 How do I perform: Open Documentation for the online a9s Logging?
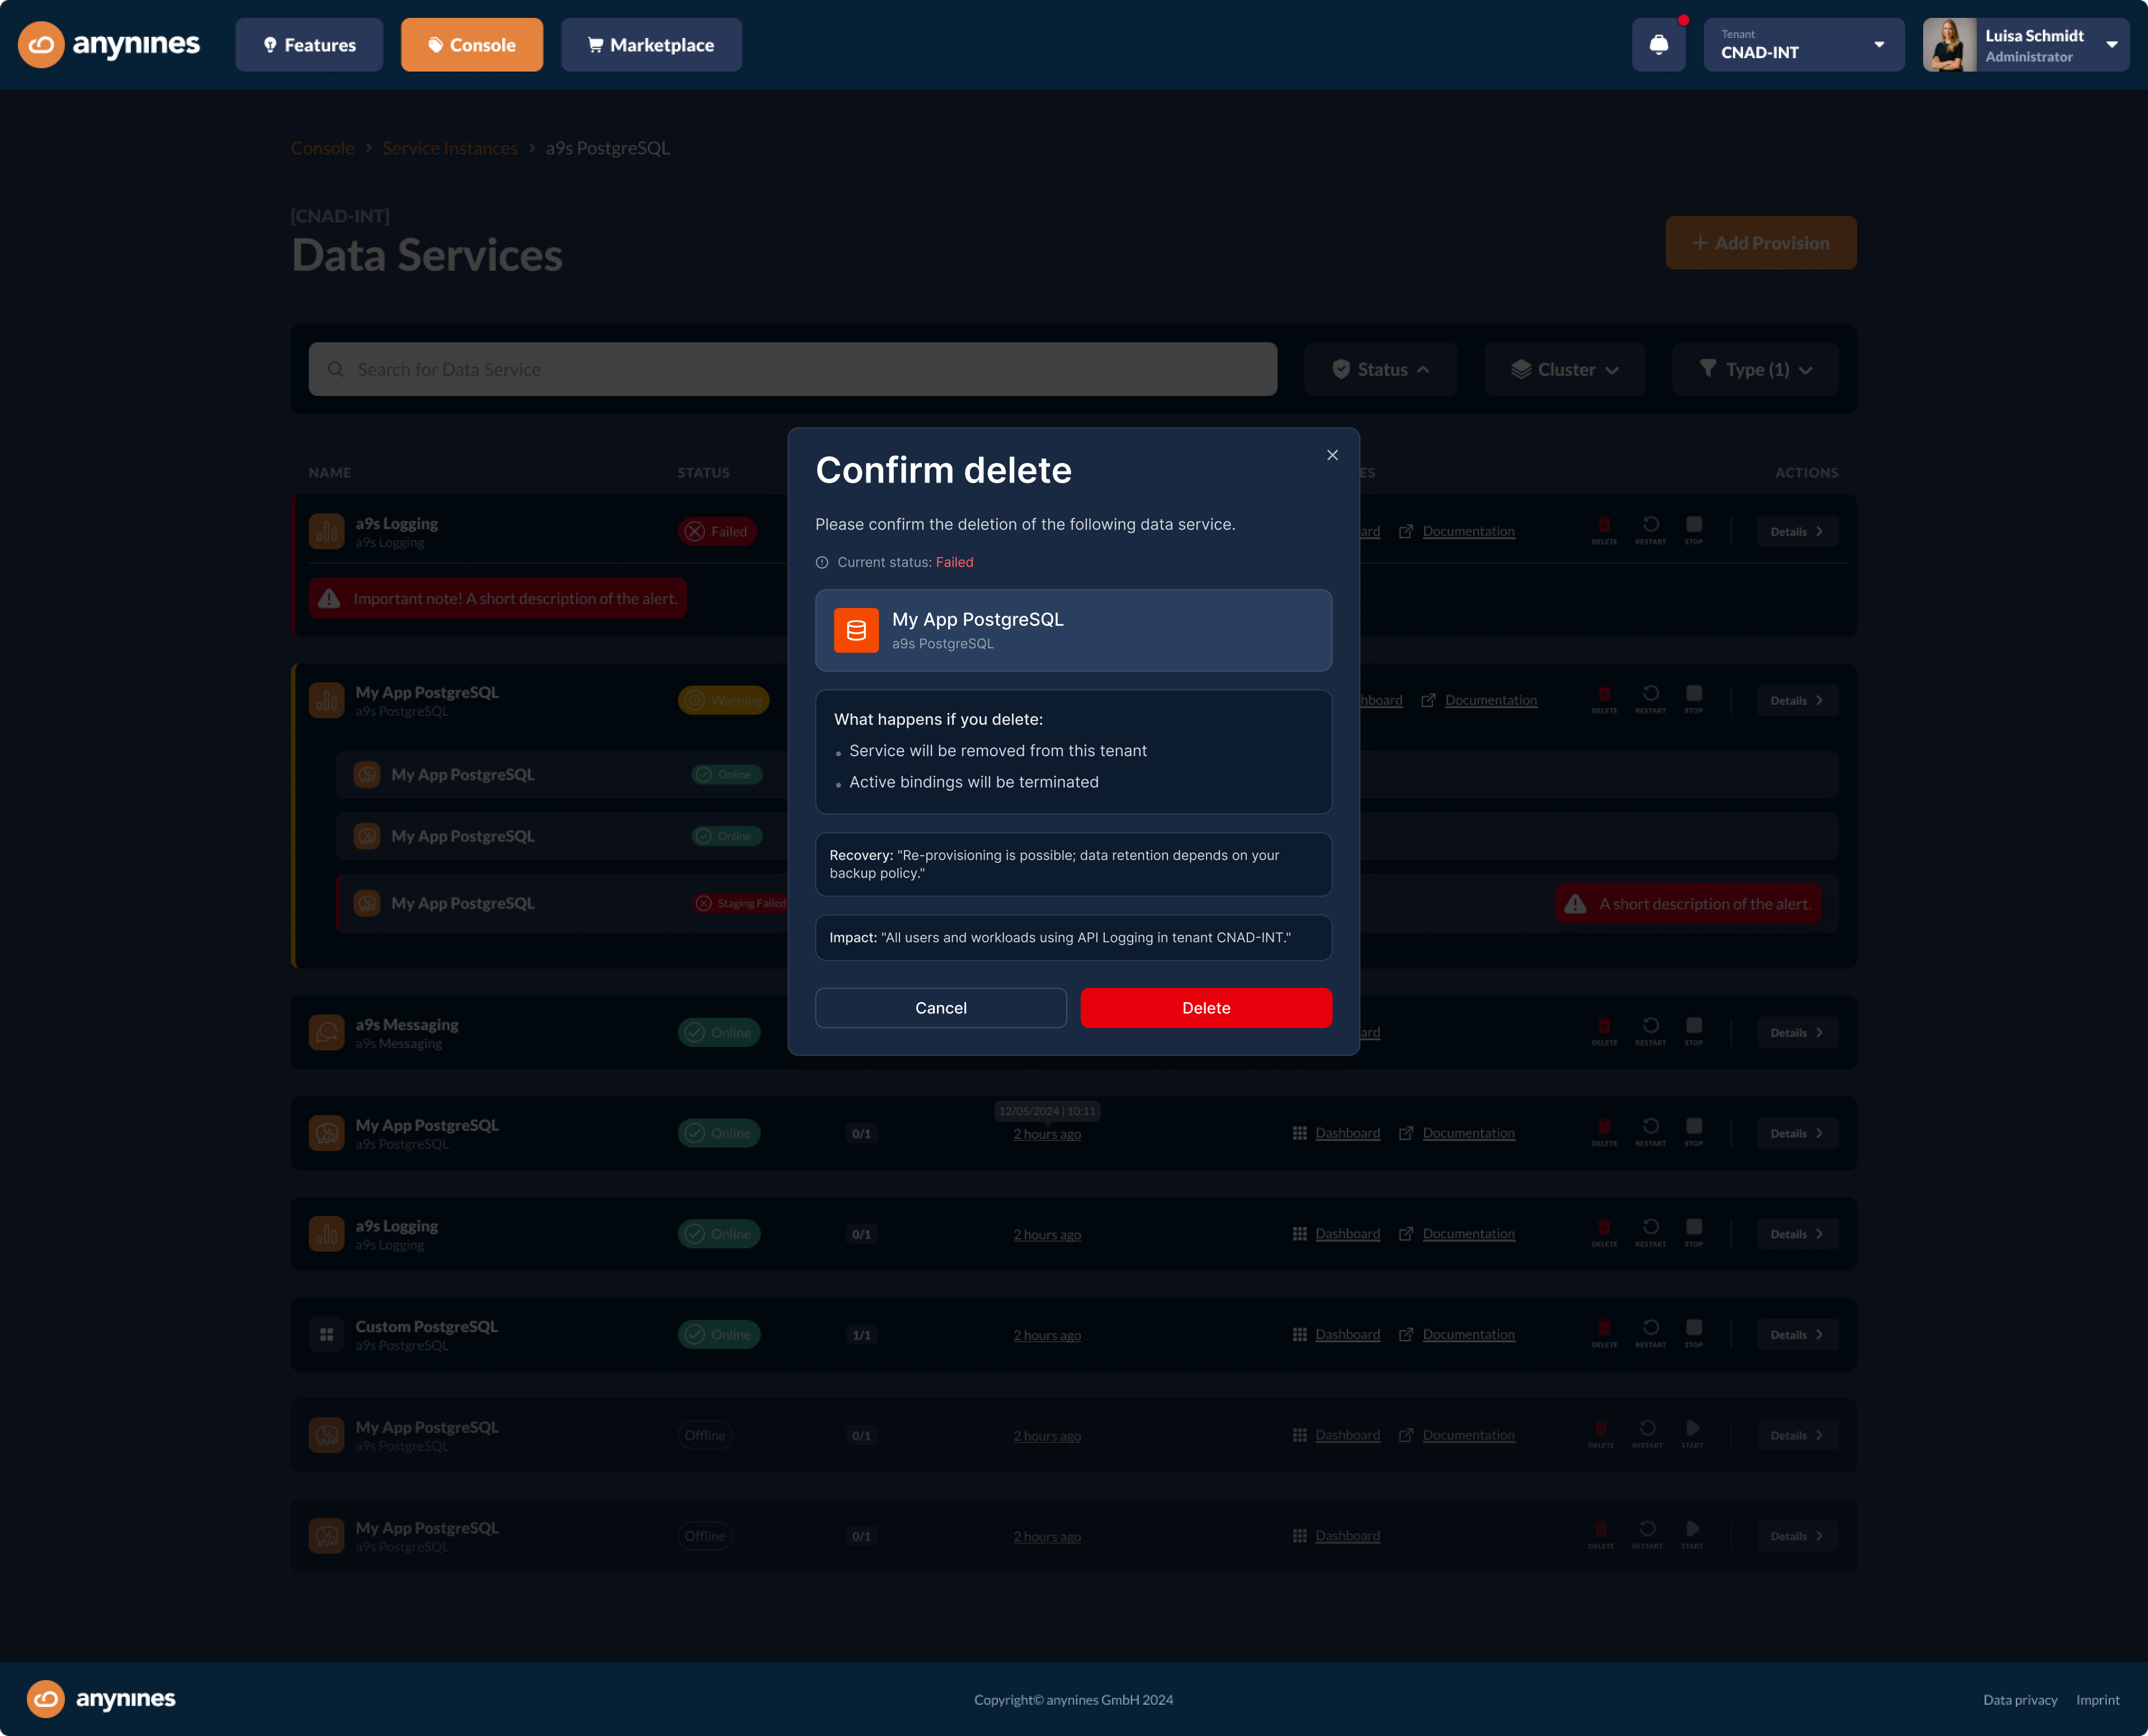[1469, 1233]
